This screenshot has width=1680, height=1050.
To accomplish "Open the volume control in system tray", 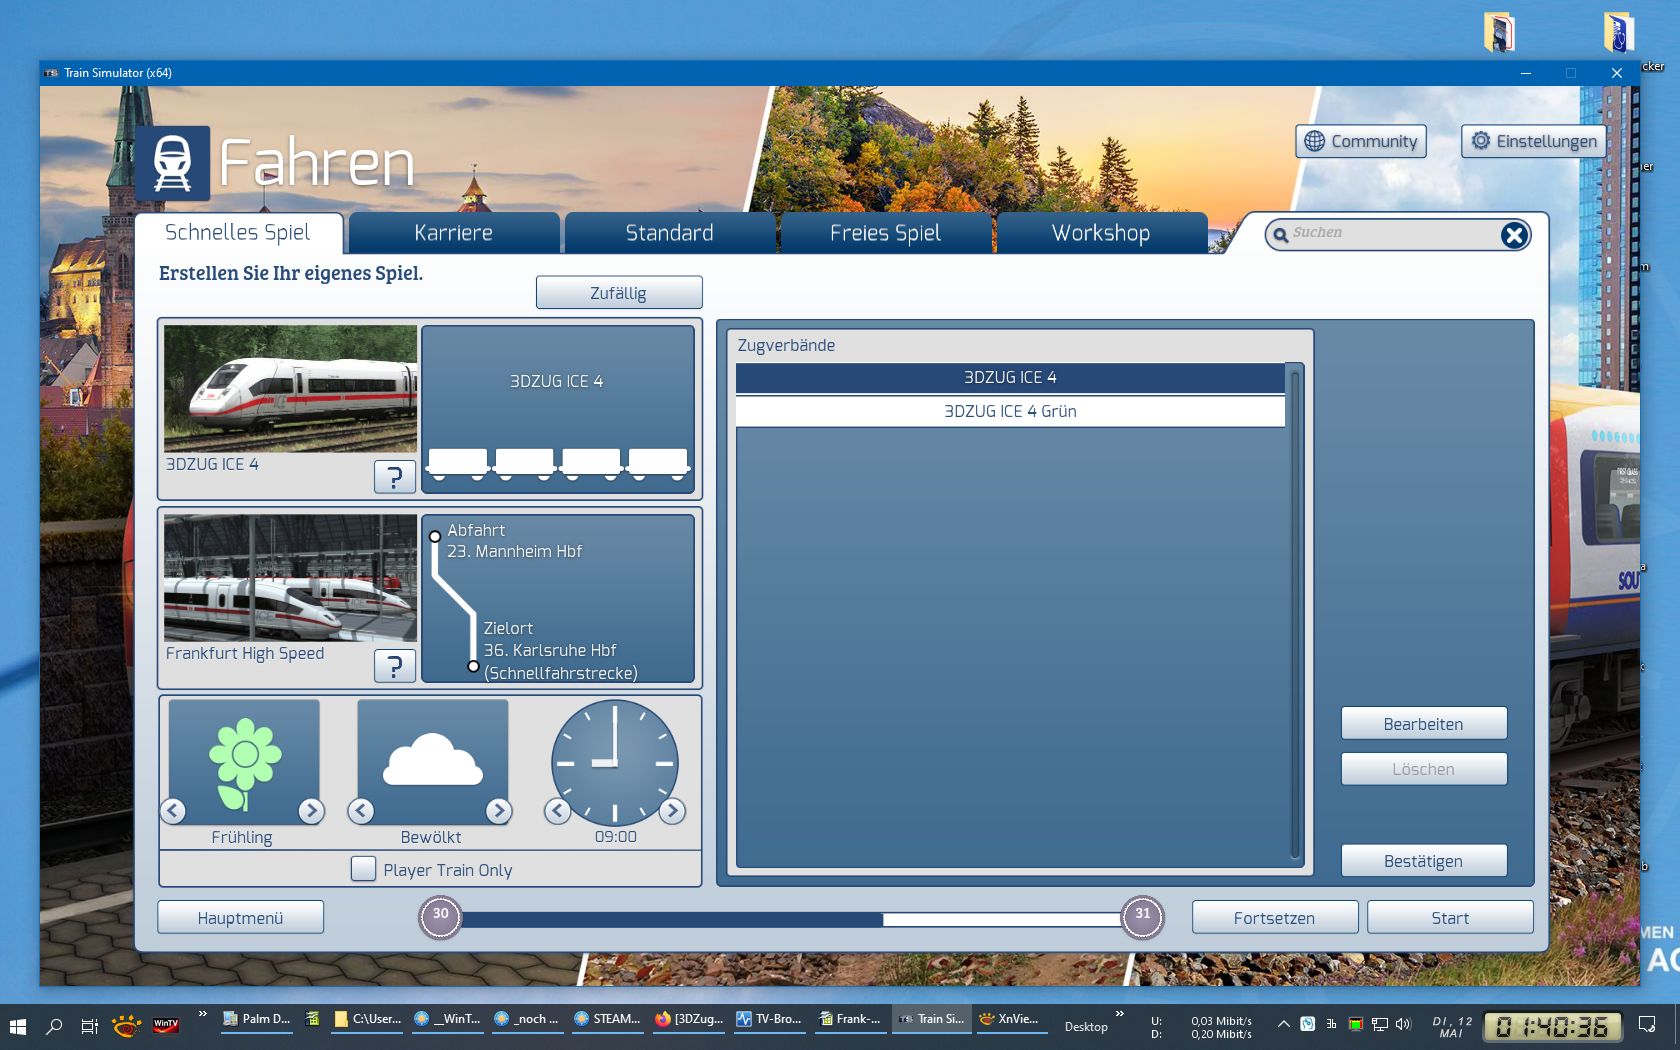I will click(x=1403, y=1024).
